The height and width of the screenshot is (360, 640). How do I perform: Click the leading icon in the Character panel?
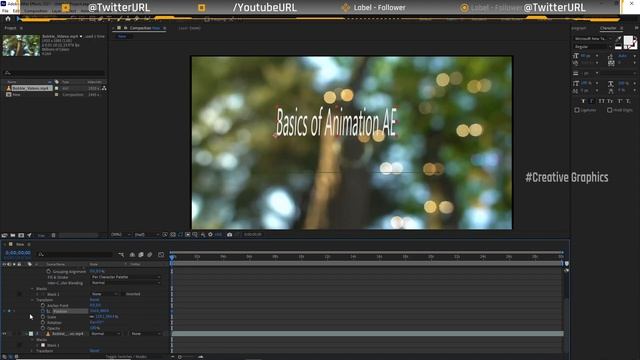[x=611, y=56]
